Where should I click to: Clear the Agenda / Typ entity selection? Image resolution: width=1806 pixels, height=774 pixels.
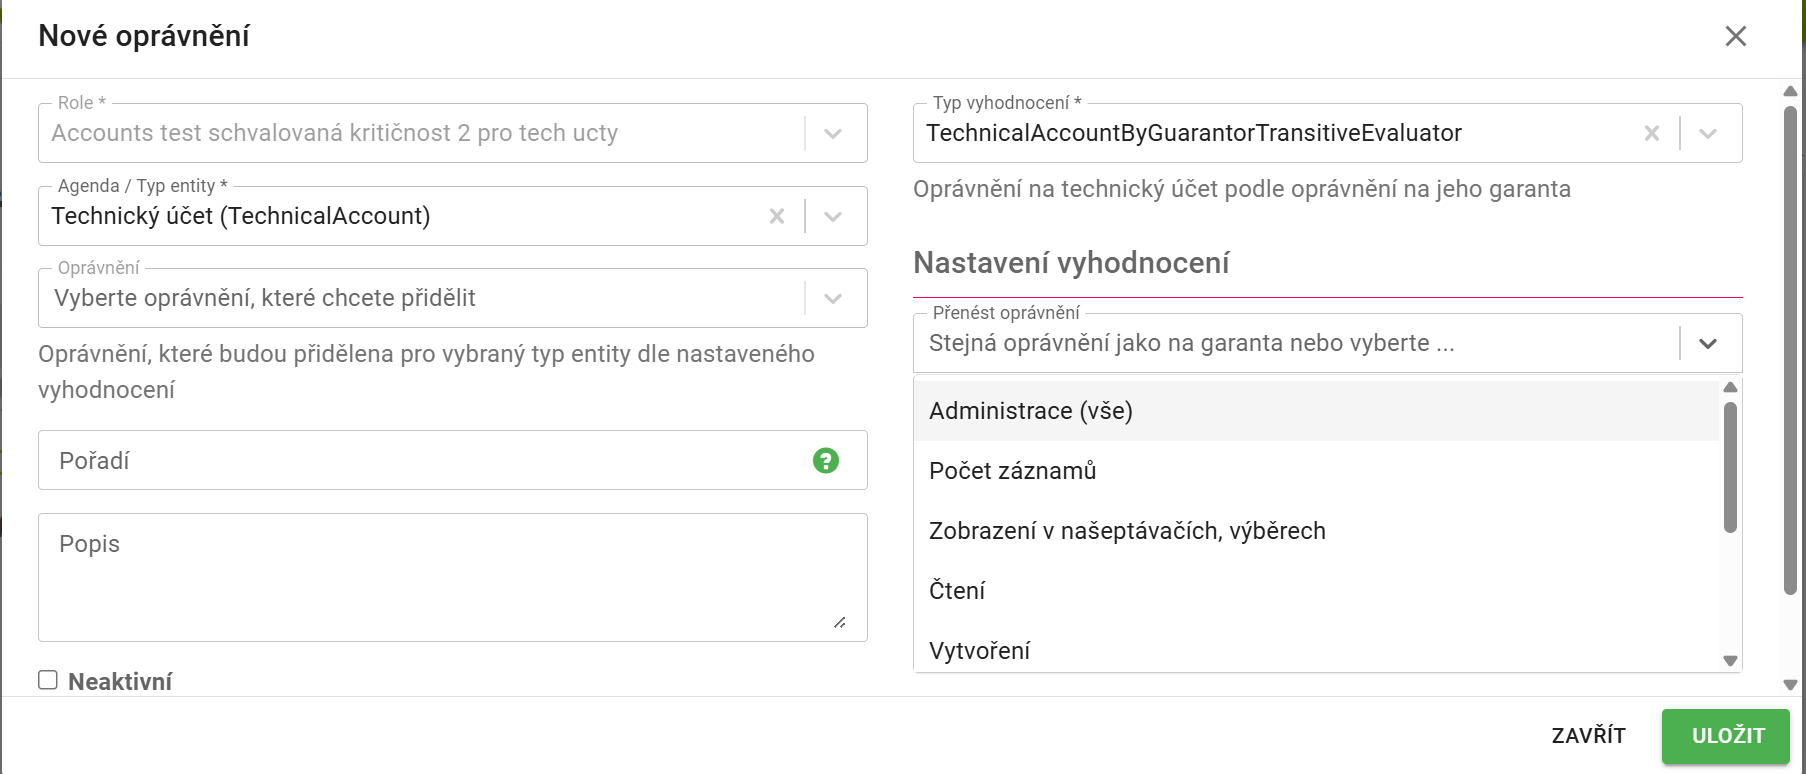pos(777,216)
